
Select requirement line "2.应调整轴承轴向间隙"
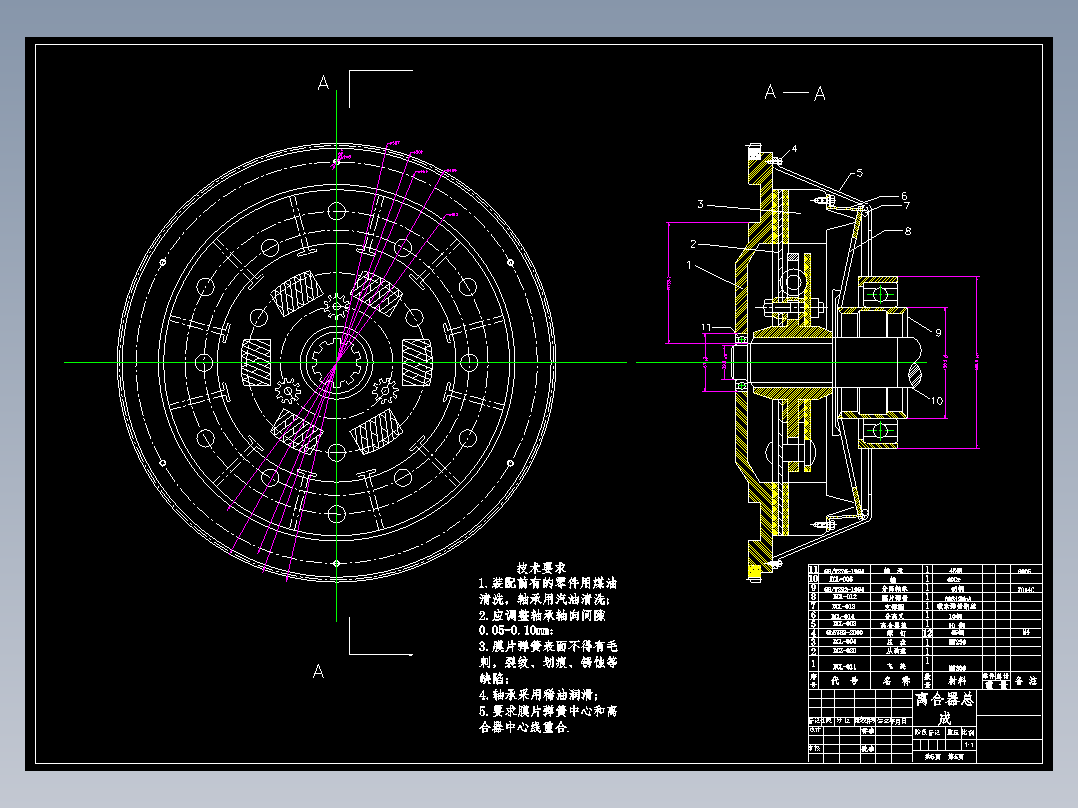pyautogui.click(x=542, y=615)
